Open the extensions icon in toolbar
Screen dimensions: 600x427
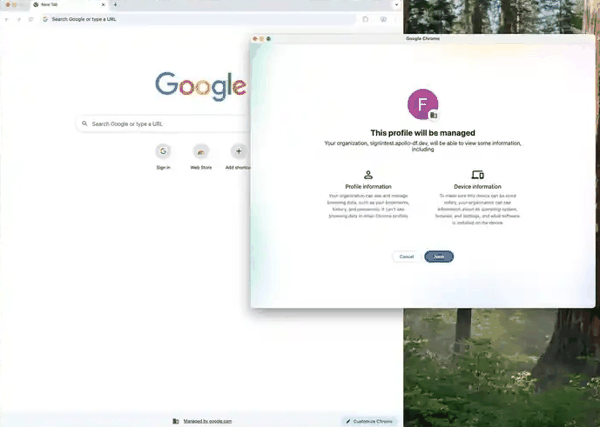tap(365, 19)
